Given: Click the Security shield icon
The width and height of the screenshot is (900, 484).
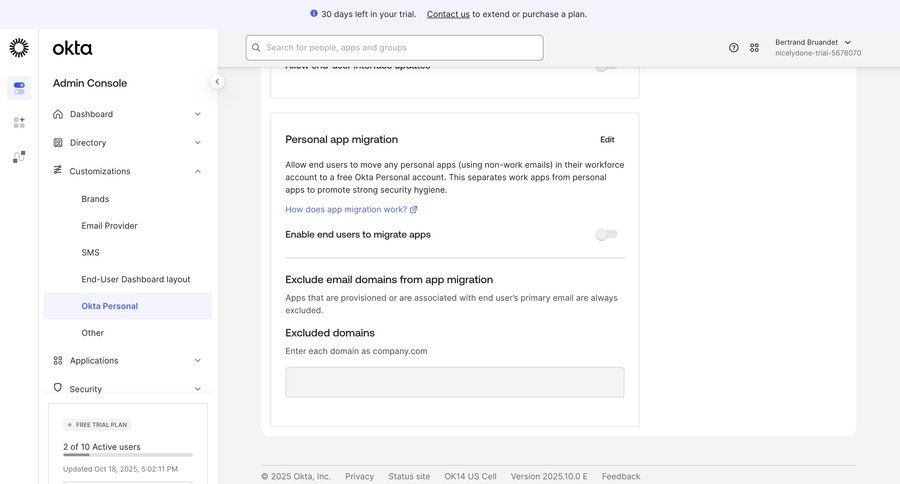Looking at the screenshot, I should 57,388.
